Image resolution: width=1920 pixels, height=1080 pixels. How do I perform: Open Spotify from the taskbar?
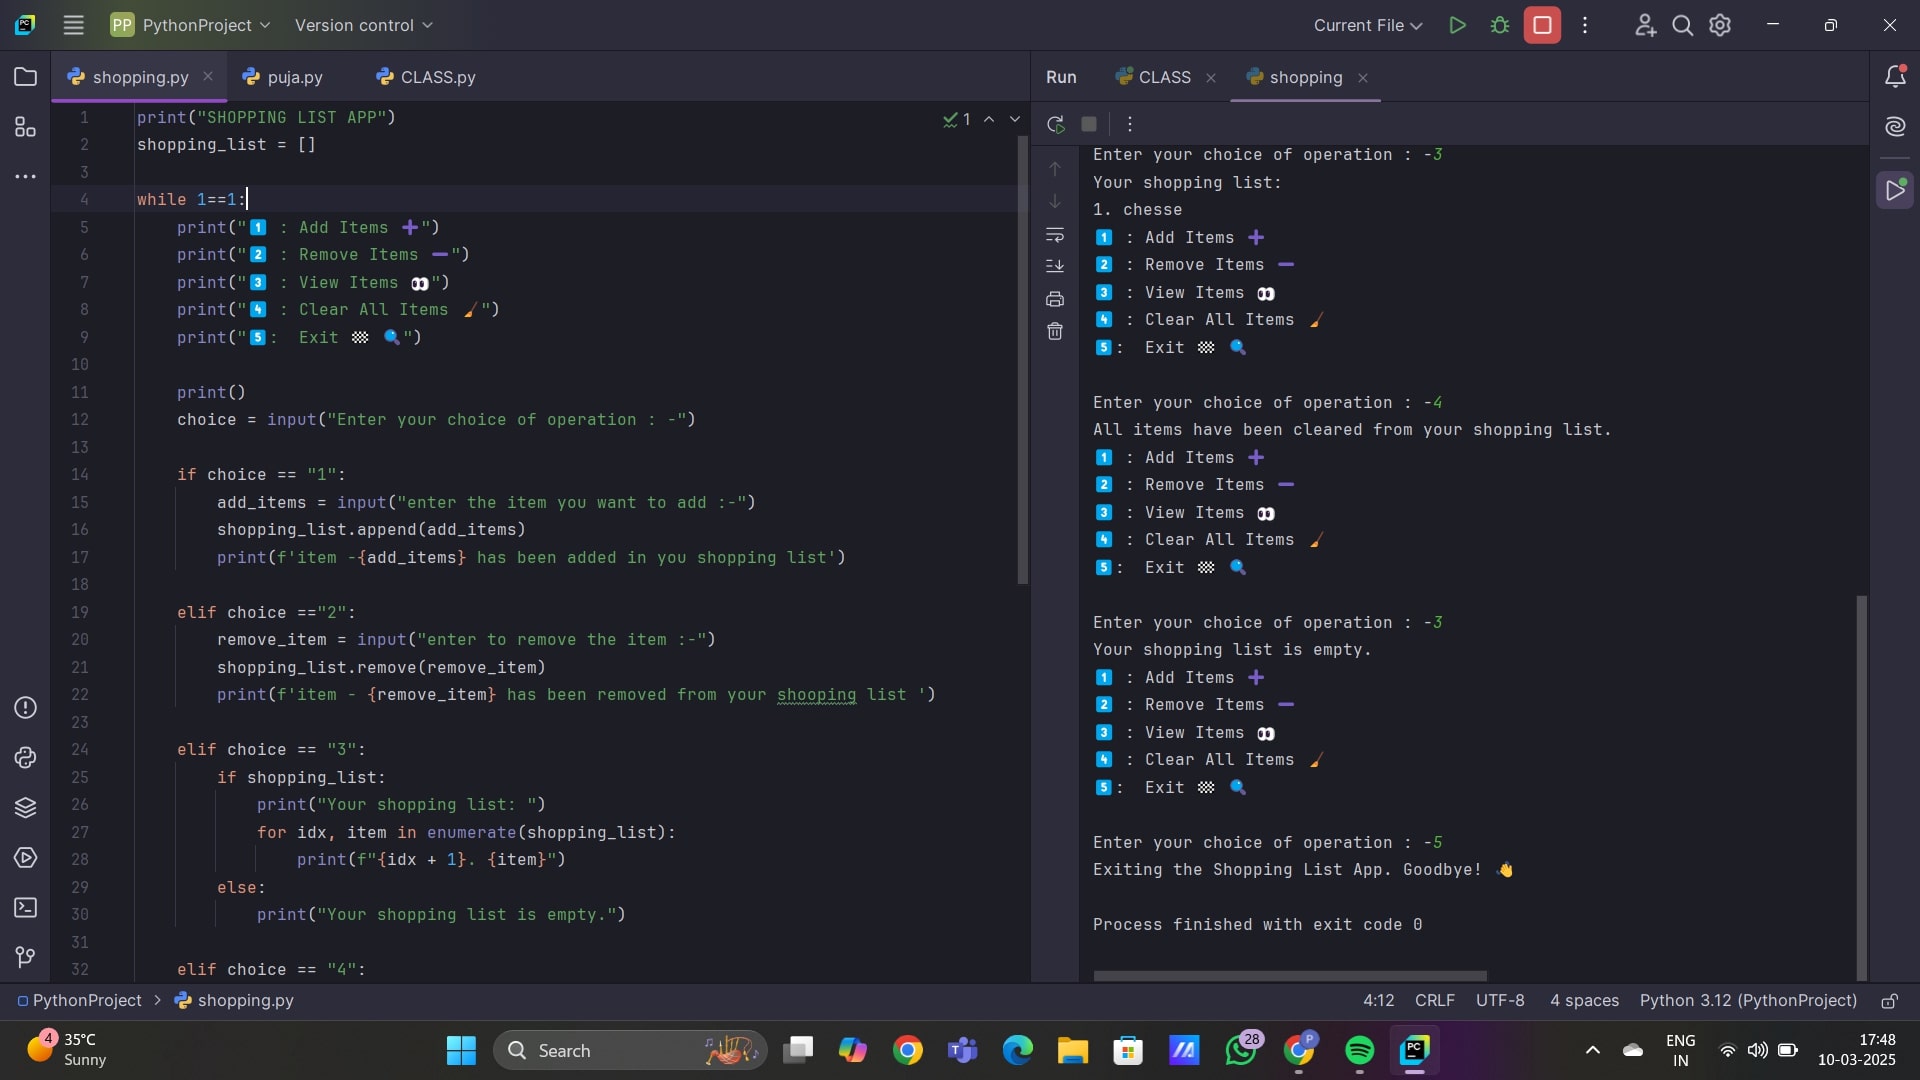[x=1359, y=1051]
